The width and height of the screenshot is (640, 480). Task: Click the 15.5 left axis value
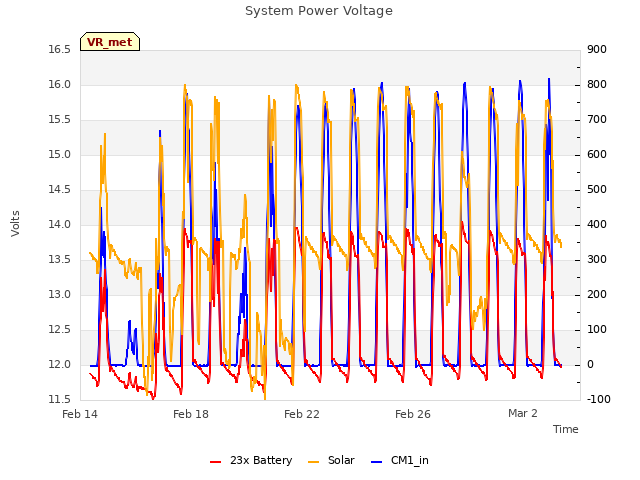tap(60, 120)
